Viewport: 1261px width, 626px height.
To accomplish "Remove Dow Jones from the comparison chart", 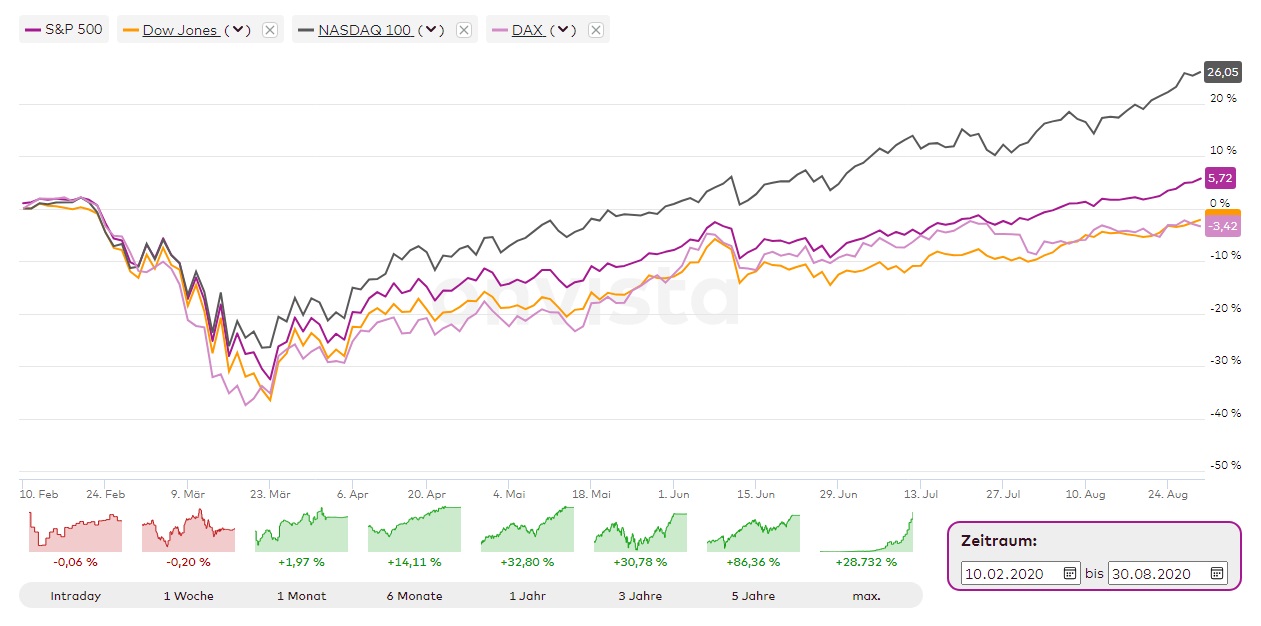I will tap(269, 30).
